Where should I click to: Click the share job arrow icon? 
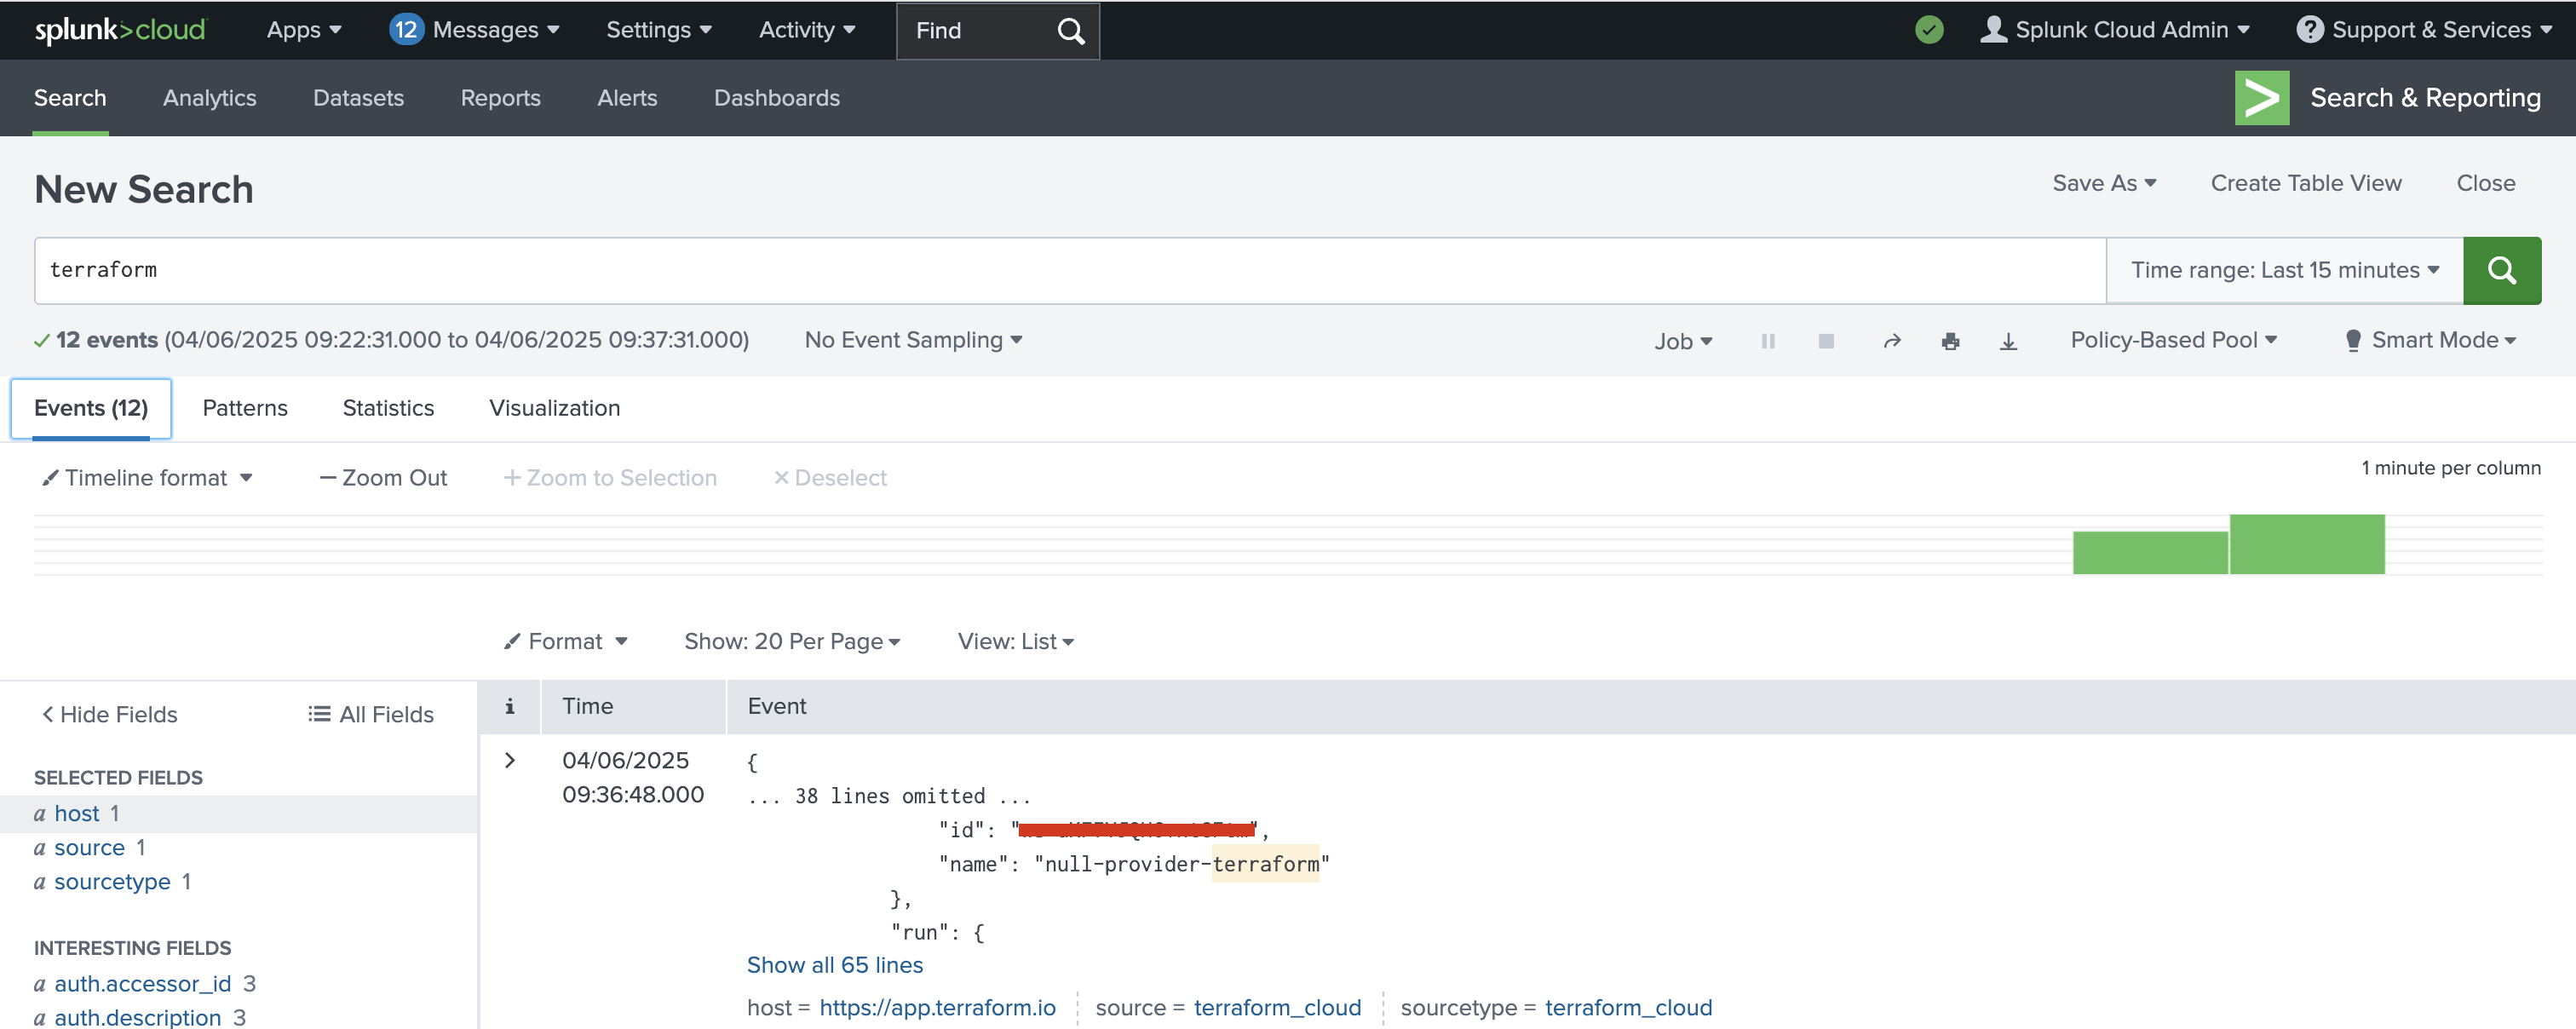click(1891, 341)
